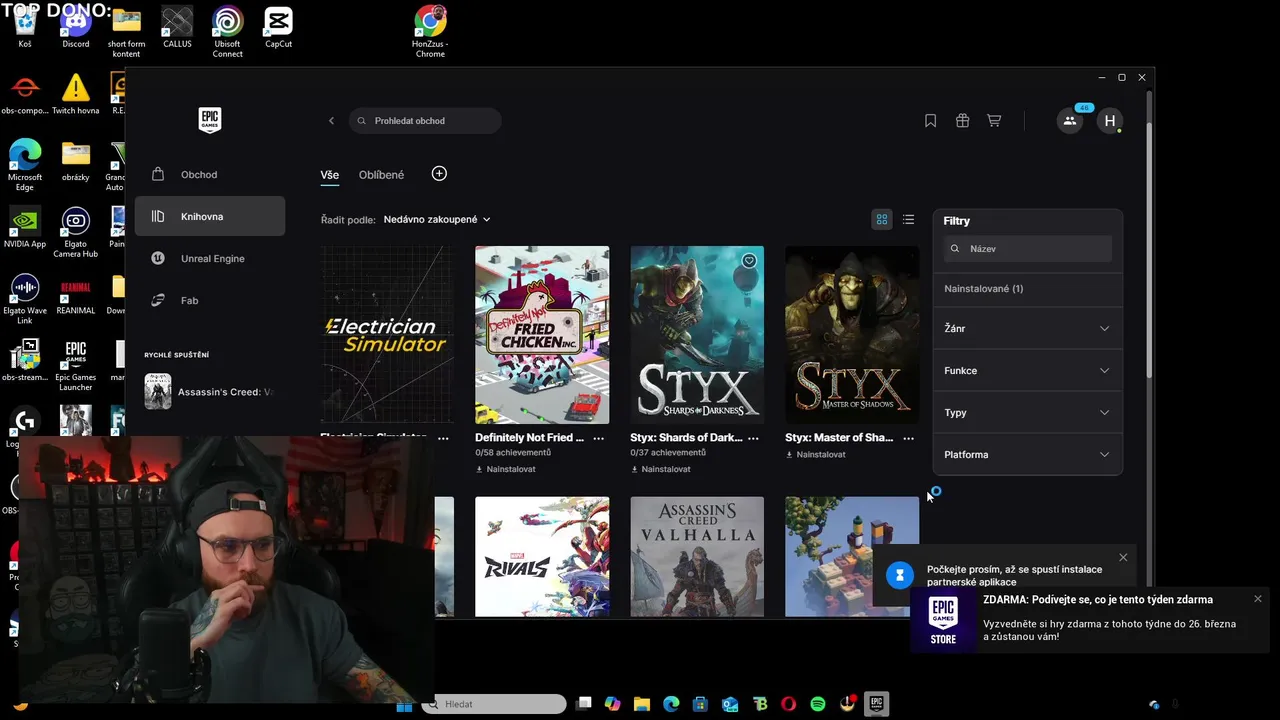This screenshot has height=720, width=1280.
Task: Open Epic Games Launcher desktop shortcut
Action: pyautogui.click(x=76, y=366)
